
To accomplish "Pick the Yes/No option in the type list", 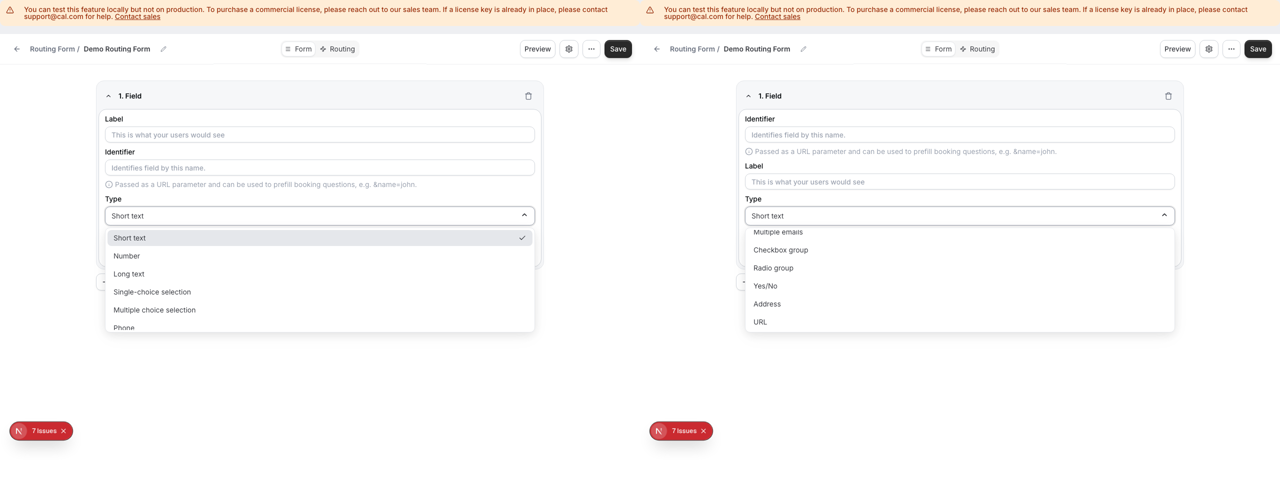I will click(x=765, y=286).
